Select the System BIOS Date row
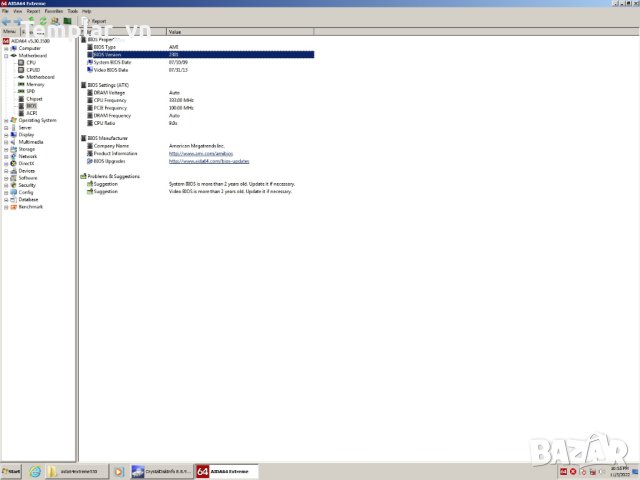This screenshot has height=480, width=640. (x=112, y=62)
